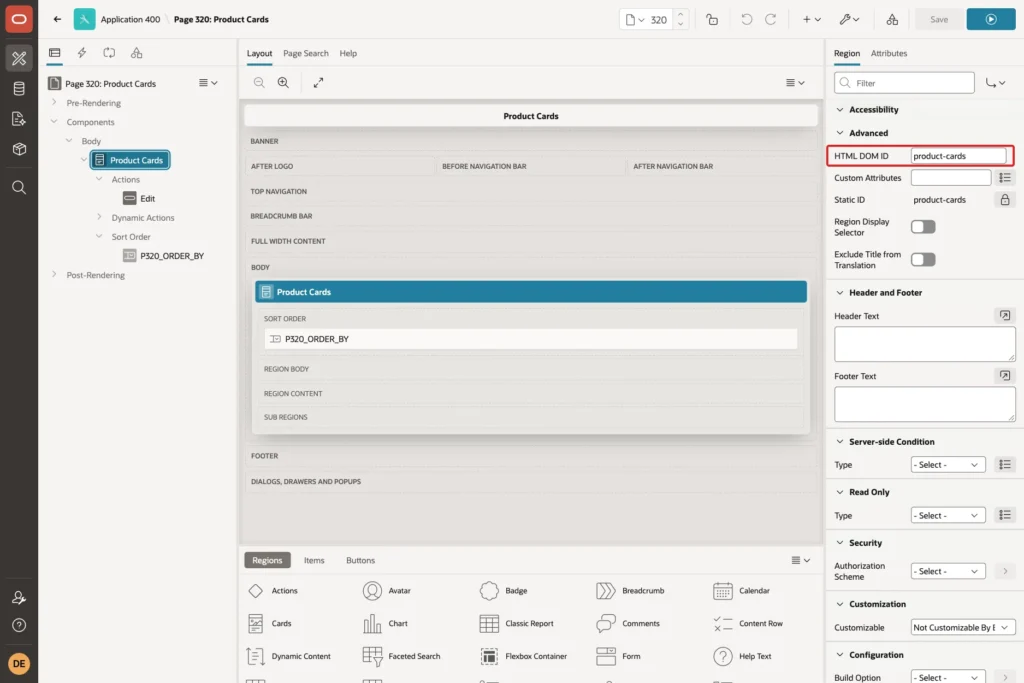
Task: Click the lock page icon in toolbar
Action: click(x=712, y=20)
